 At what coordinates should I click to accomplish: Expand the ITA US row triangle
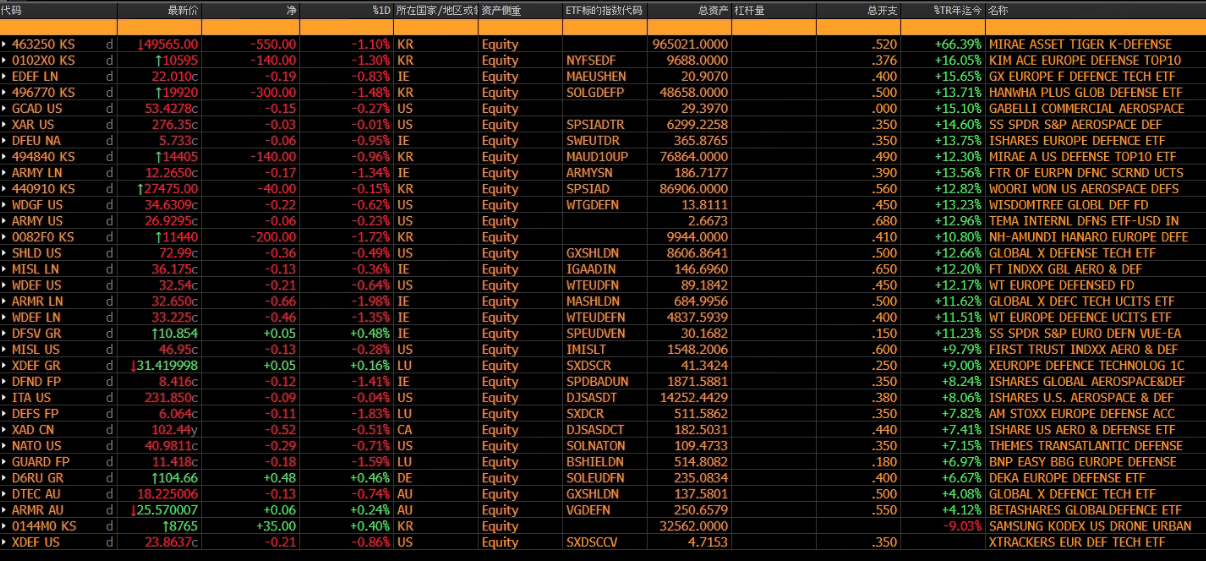coord(4,397)
